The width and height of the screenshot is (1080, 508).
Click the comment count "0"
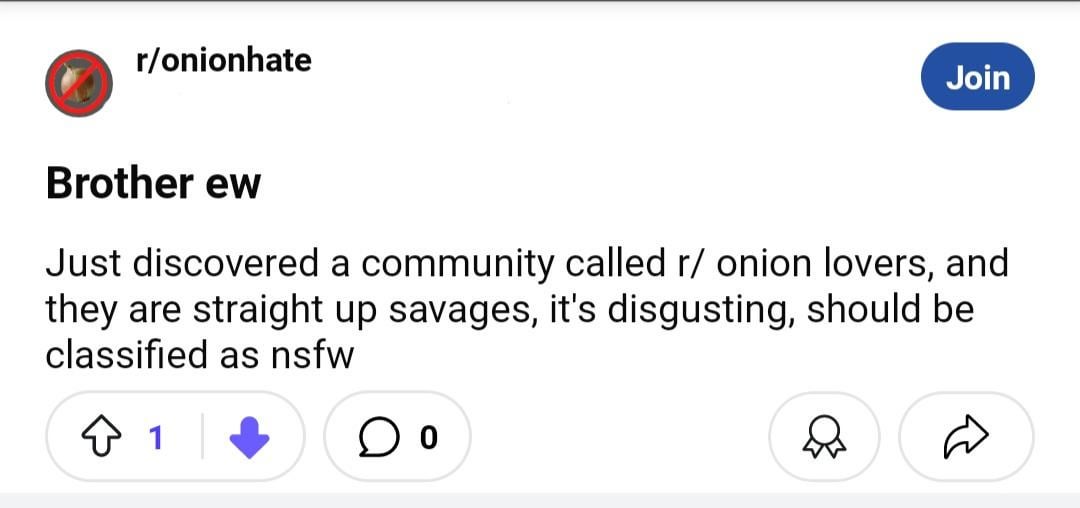(x=428, y=438)
